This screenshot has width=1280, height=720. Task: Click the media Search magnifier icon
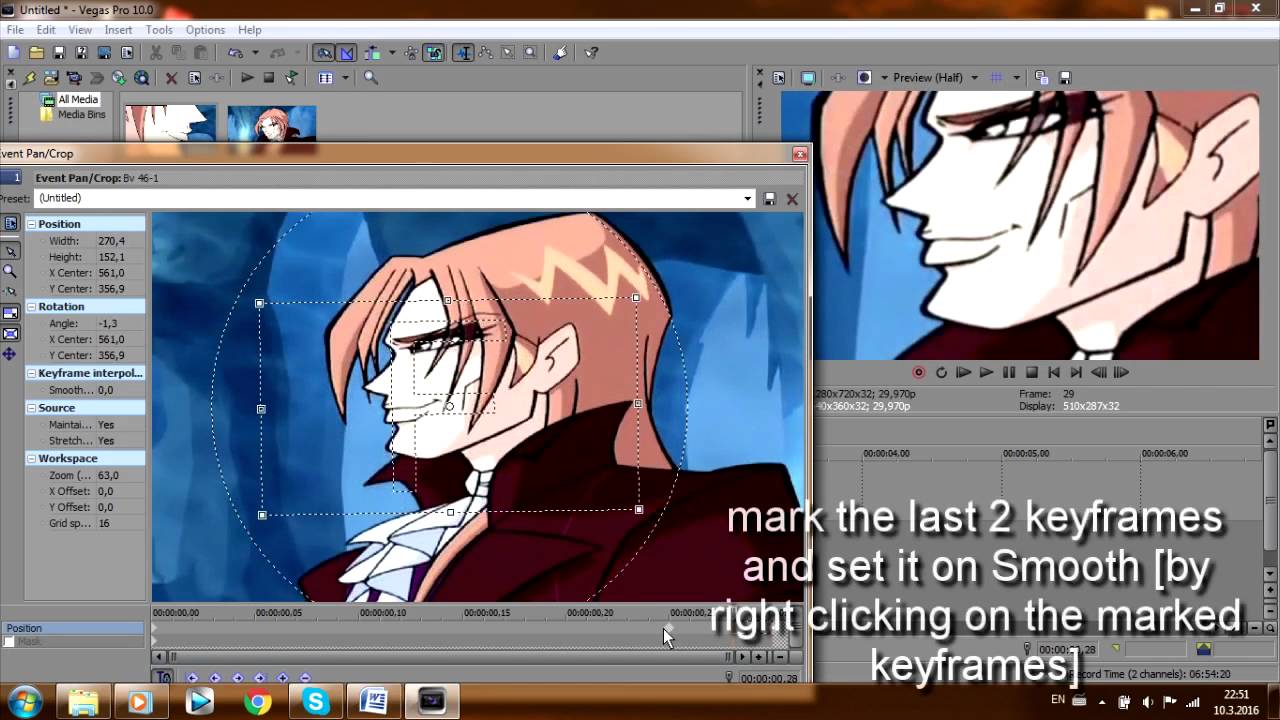point(371,77)
